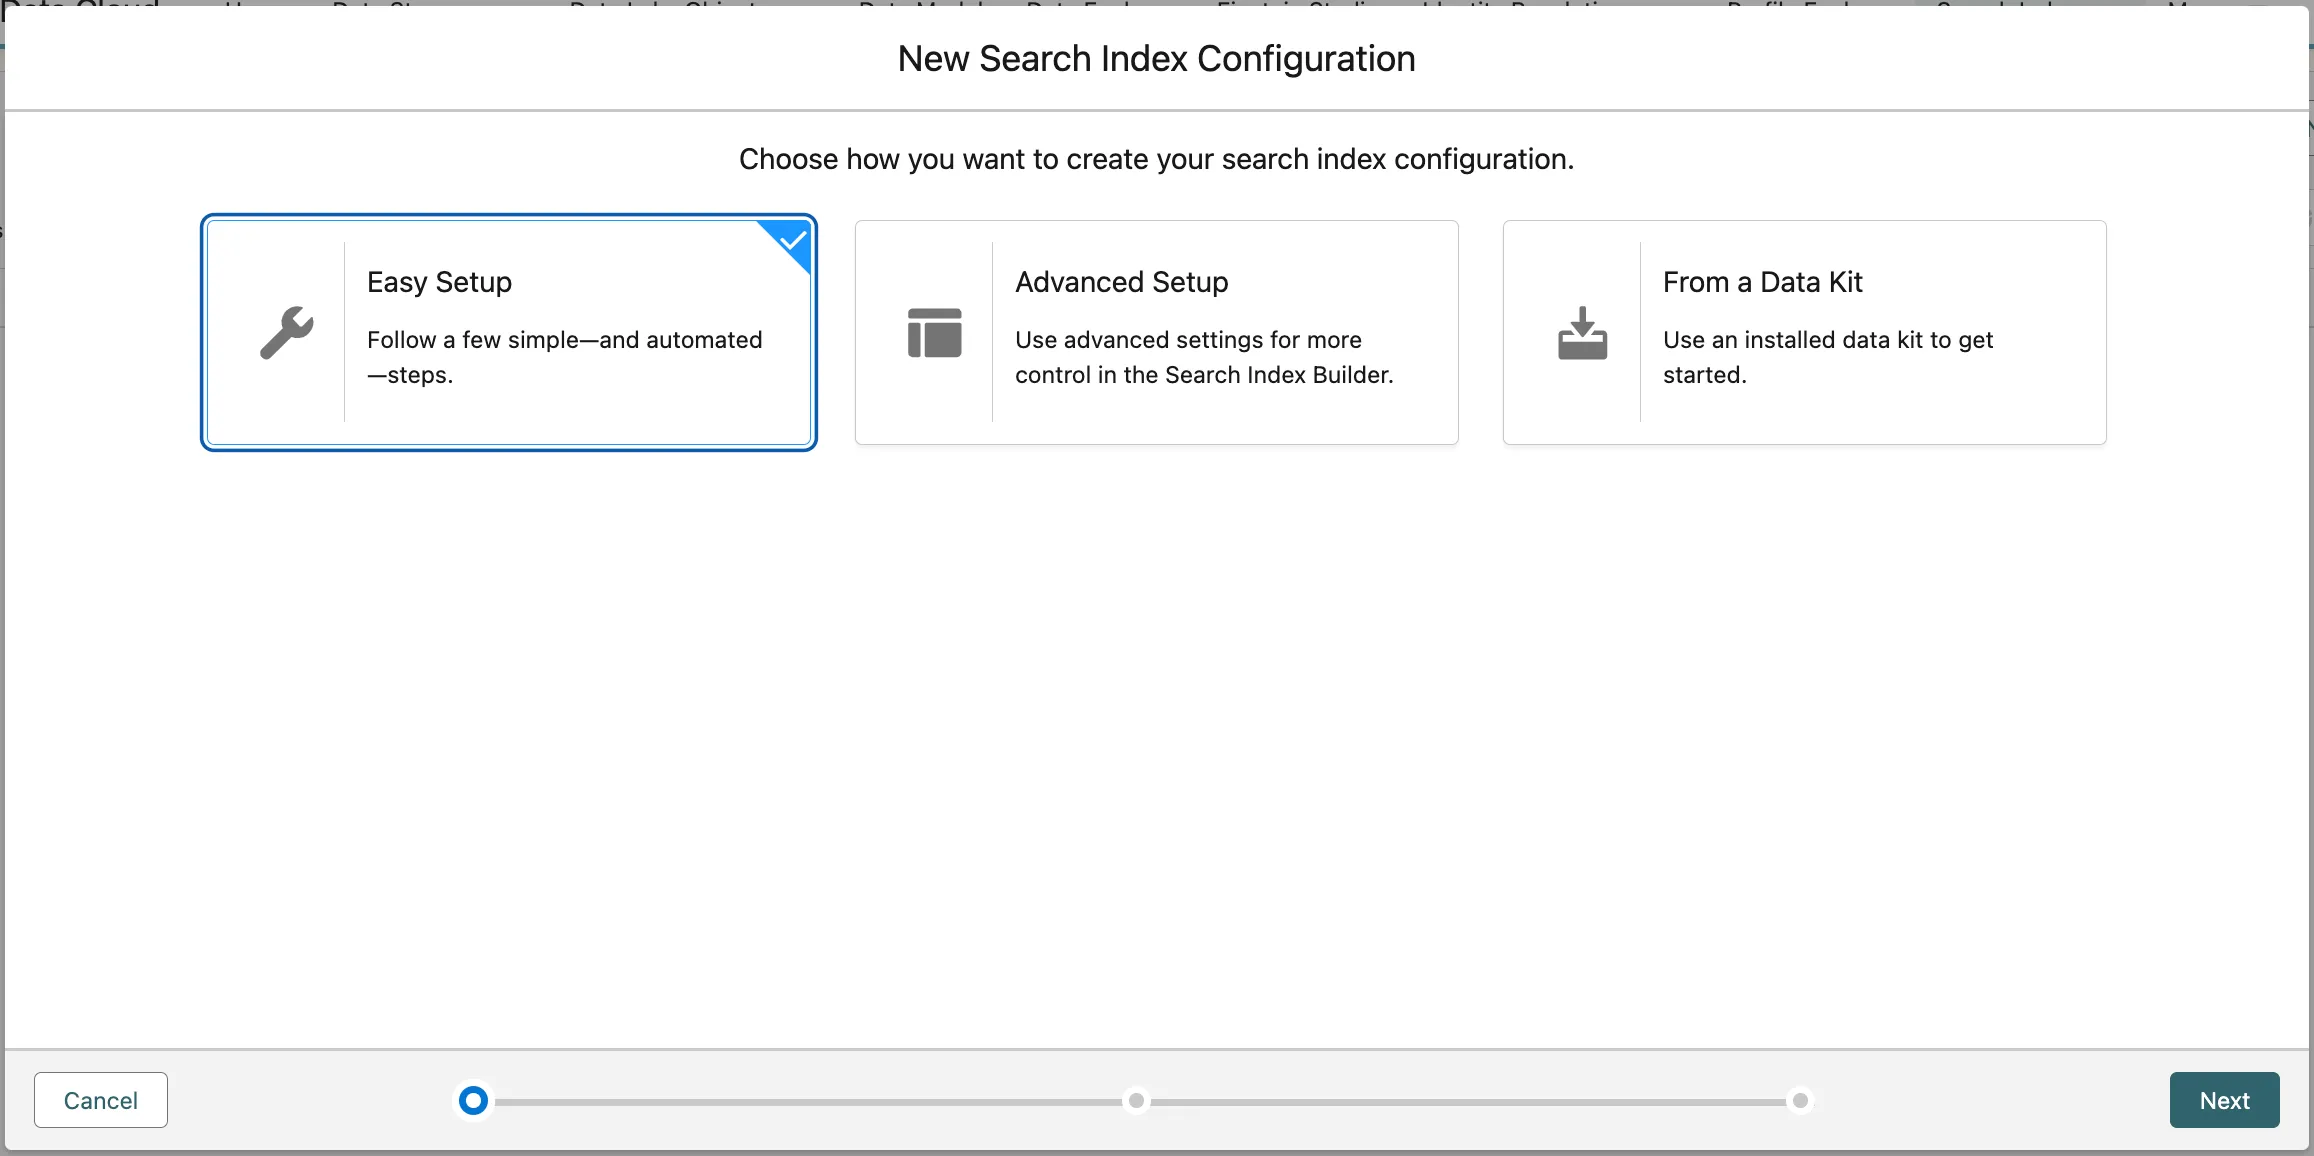This screenshot has height=1156, width=2314.
Task: Click the blue checkmark corner on Easy Setup
Action: tap(792, 240)
